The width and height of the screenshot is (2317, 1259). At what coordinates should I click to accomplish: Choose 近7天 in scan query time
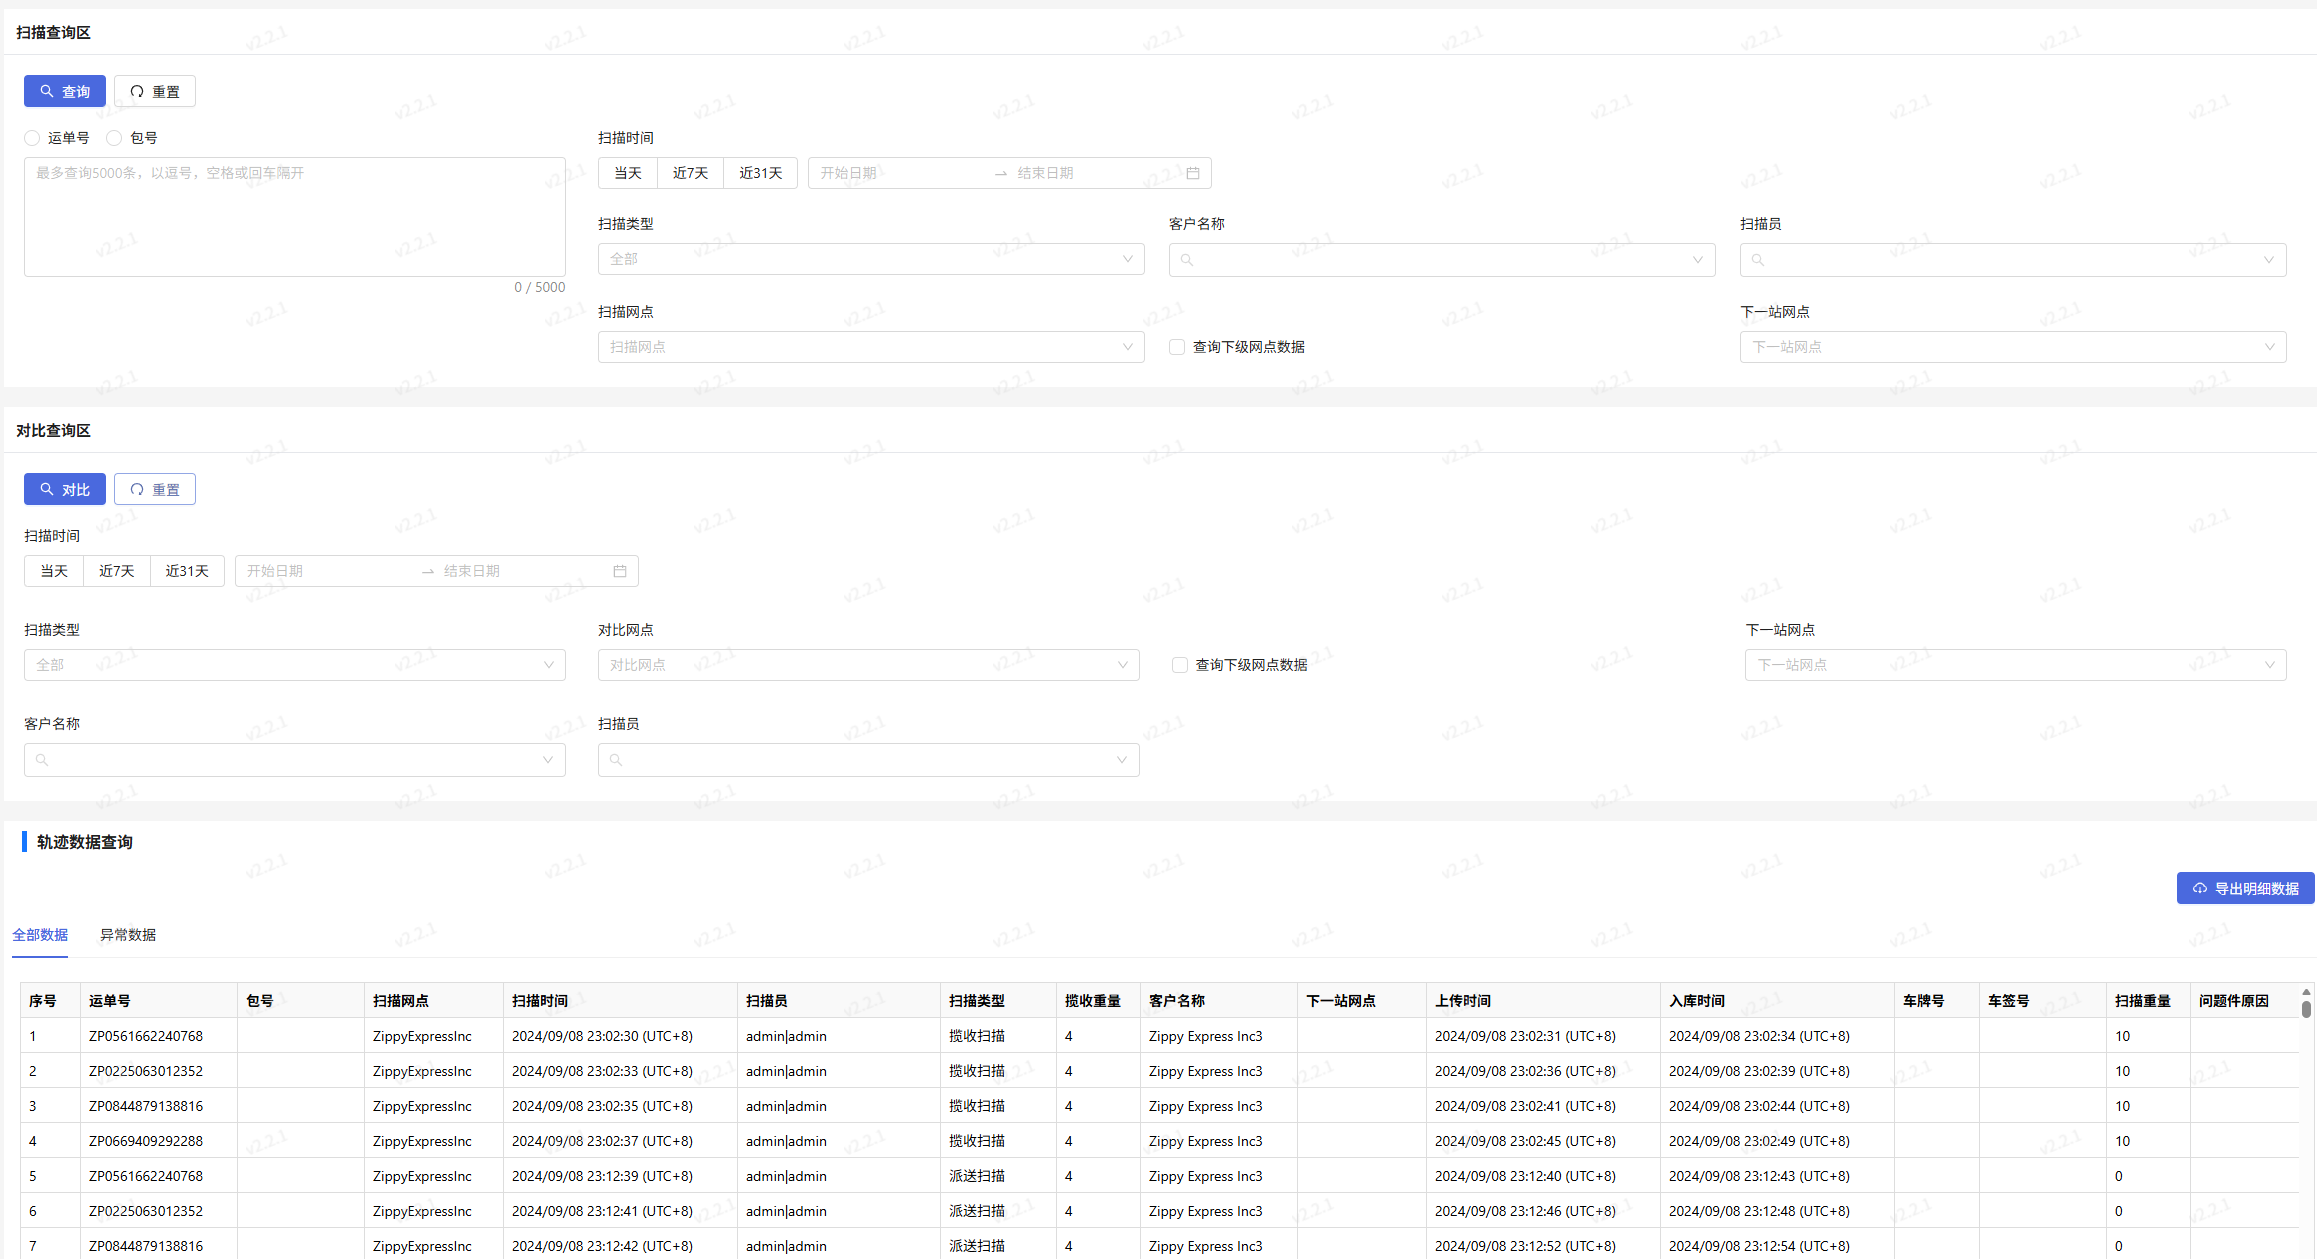click(x=690, y=173)
